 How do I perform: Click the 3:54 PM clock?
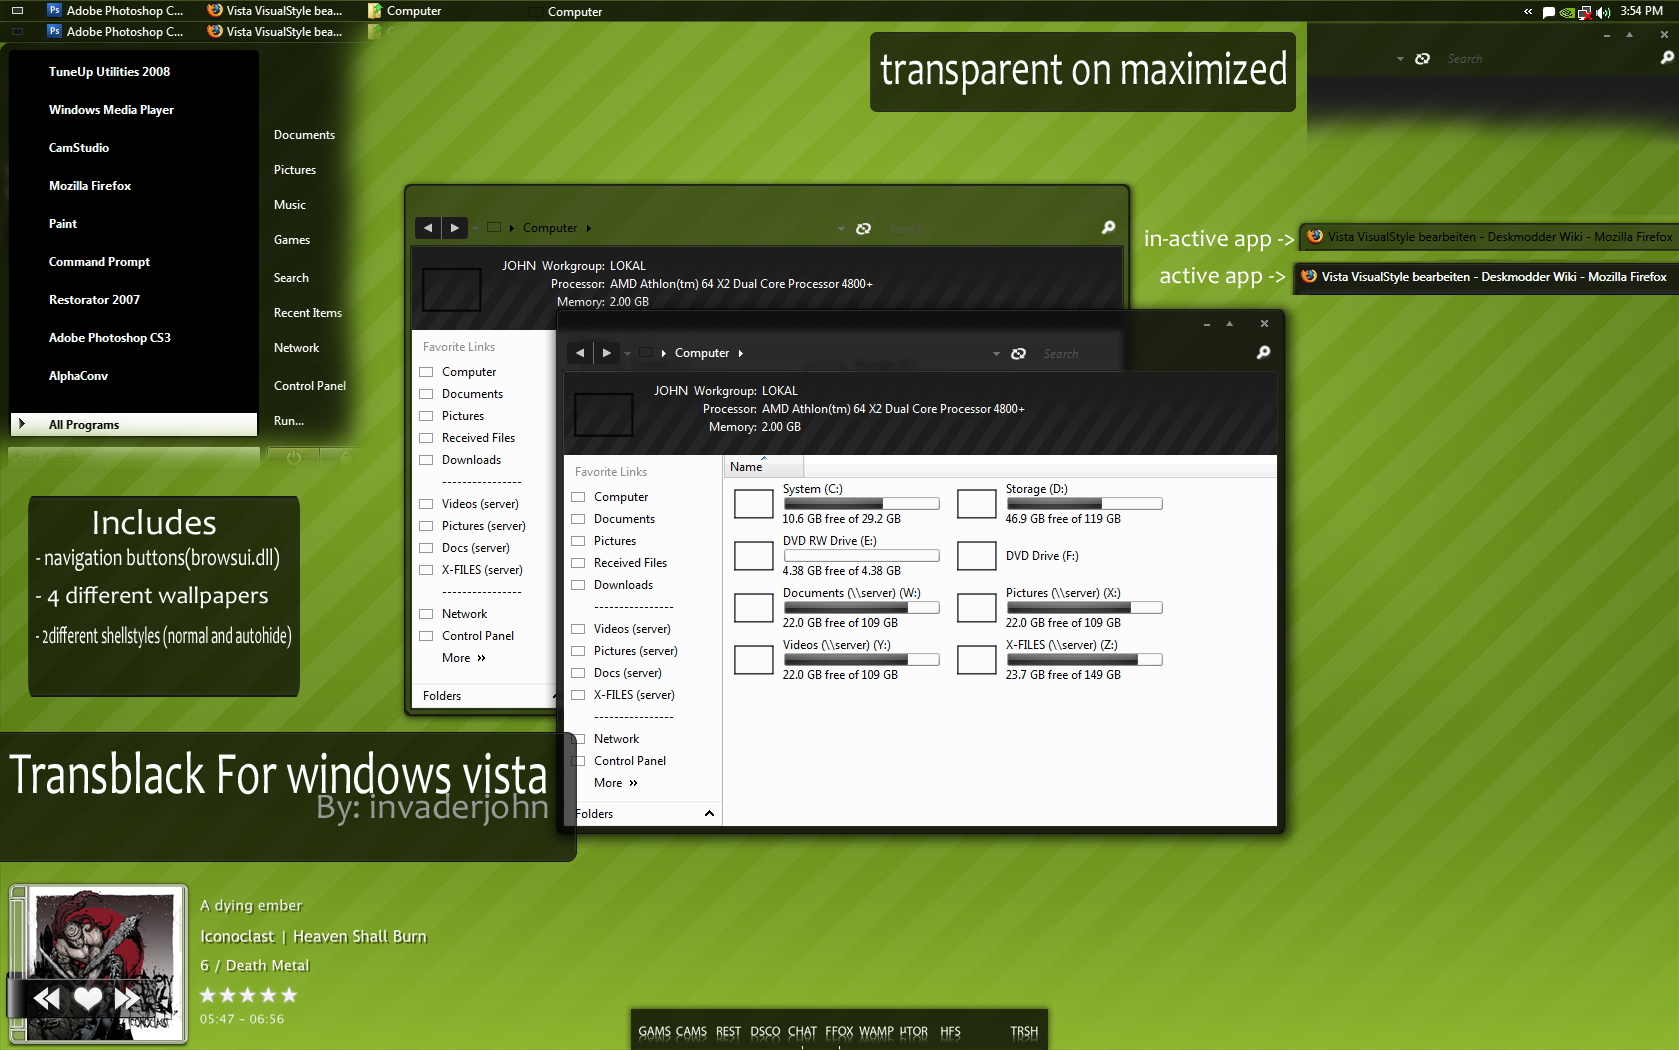[1641, 11]
